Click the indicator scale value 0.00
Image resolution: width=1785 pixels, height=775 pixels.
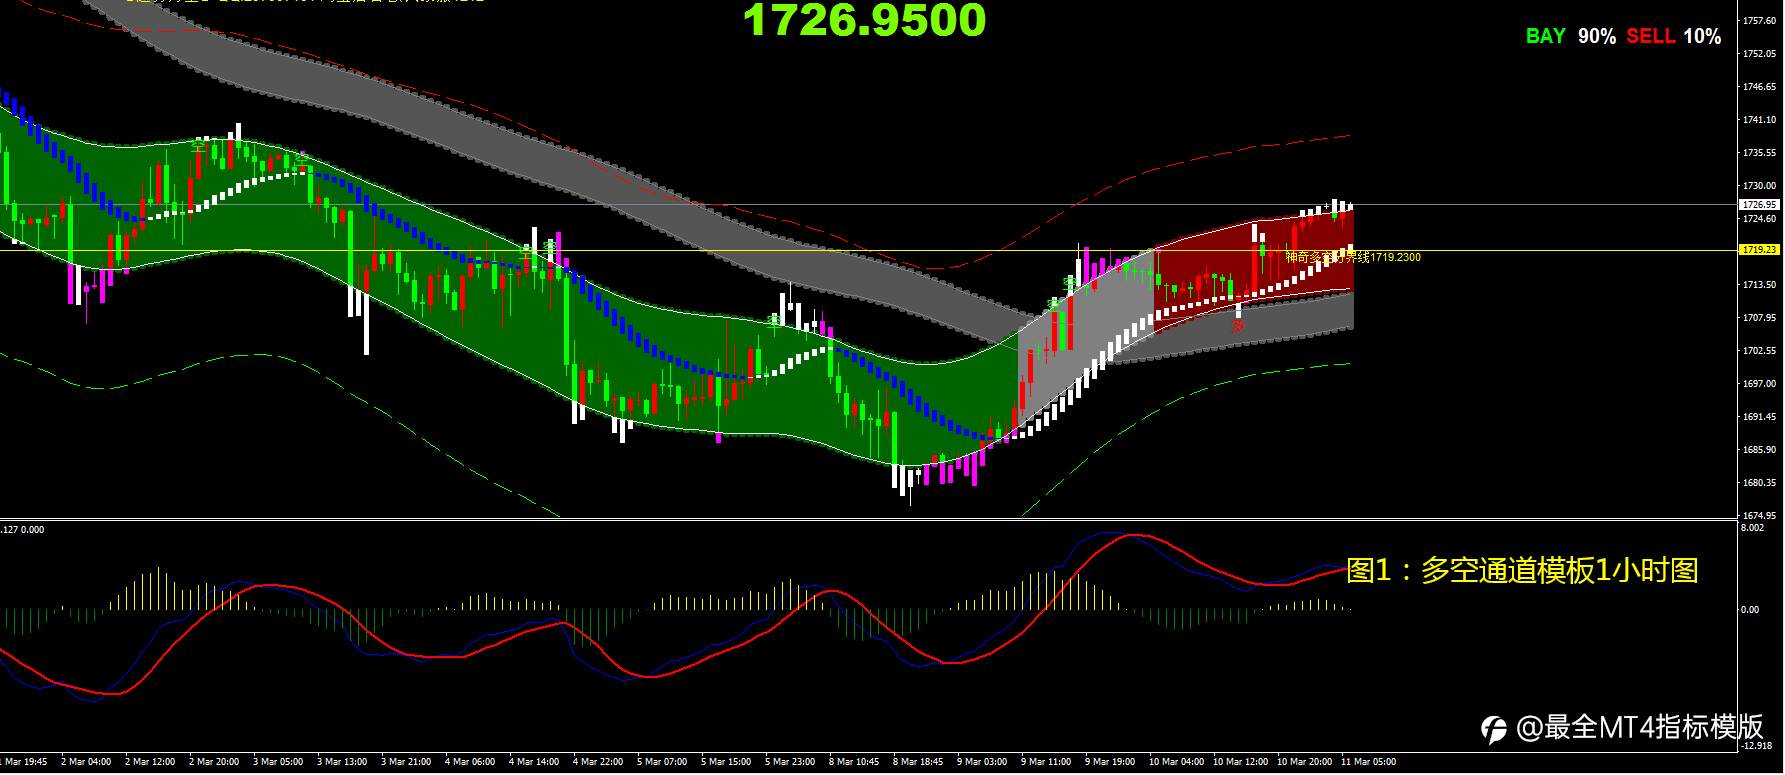click(x=1750, y=609)
